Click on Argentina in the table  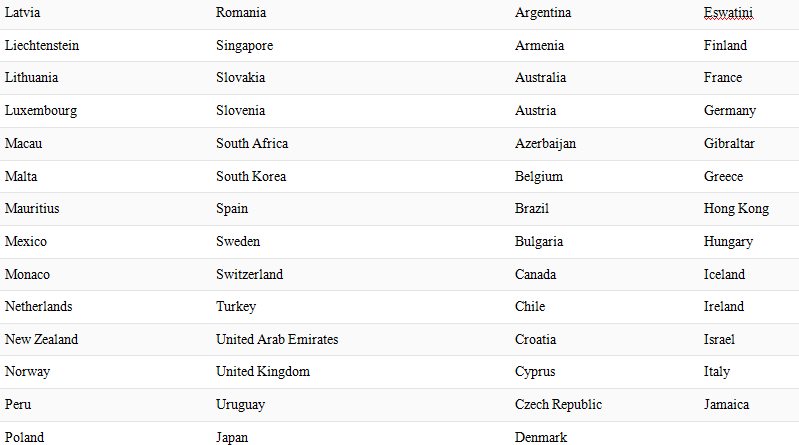[x=543, y=13]
